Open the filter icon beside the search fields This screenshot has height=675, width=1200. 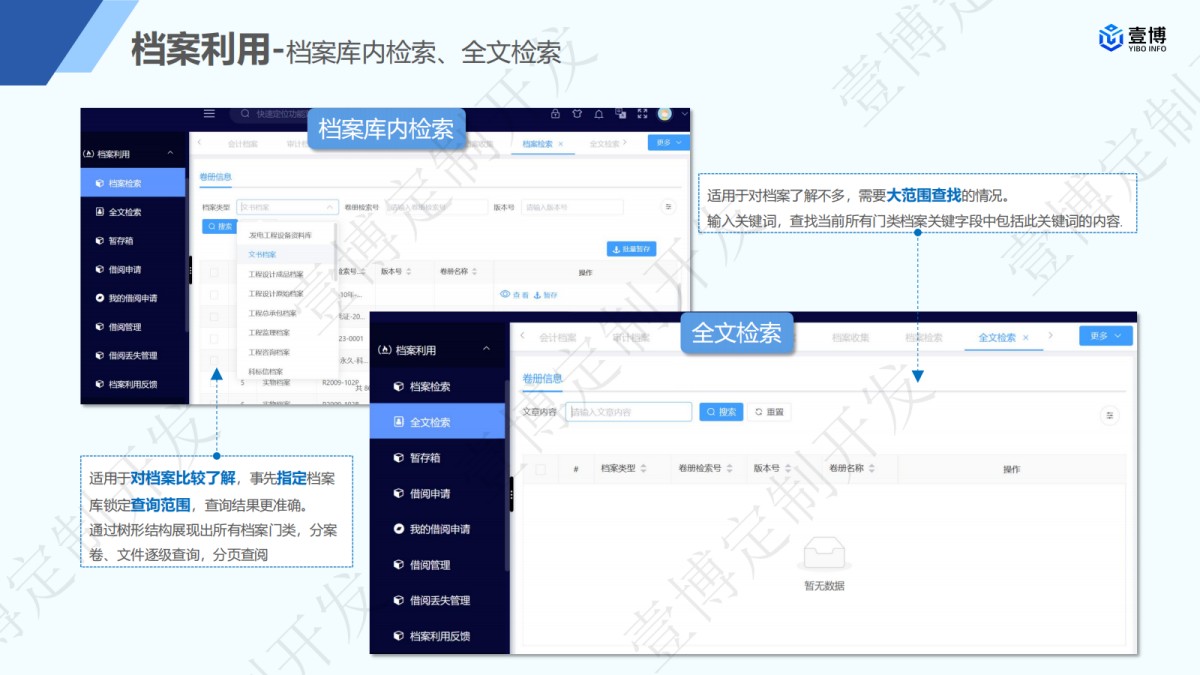tap(668, 206)
